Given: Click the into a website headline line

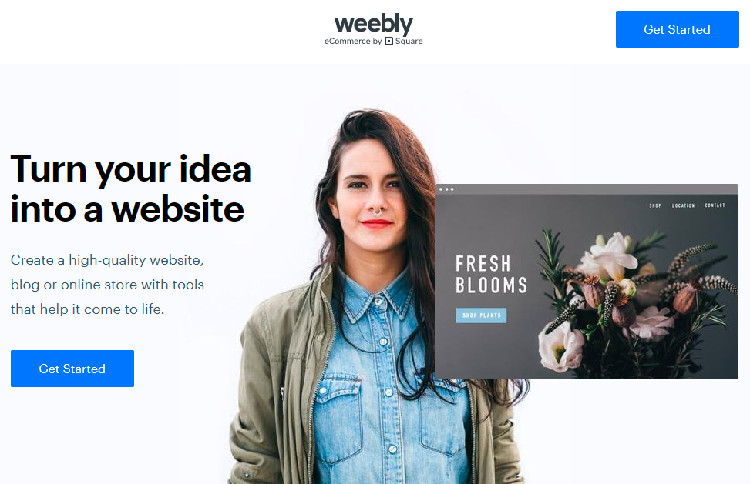Looking at the screenshot, I should coord(127,209).
